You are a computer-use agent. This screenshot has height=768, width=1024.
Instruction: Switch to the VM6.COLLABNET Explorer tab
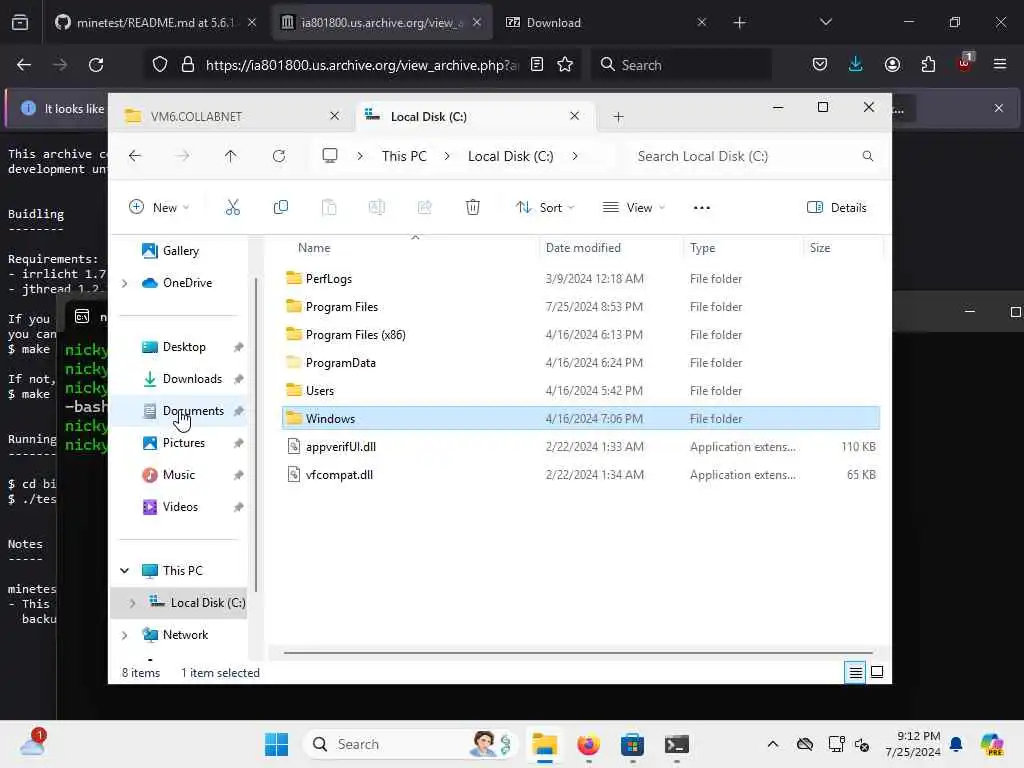[x=232, y=116]
